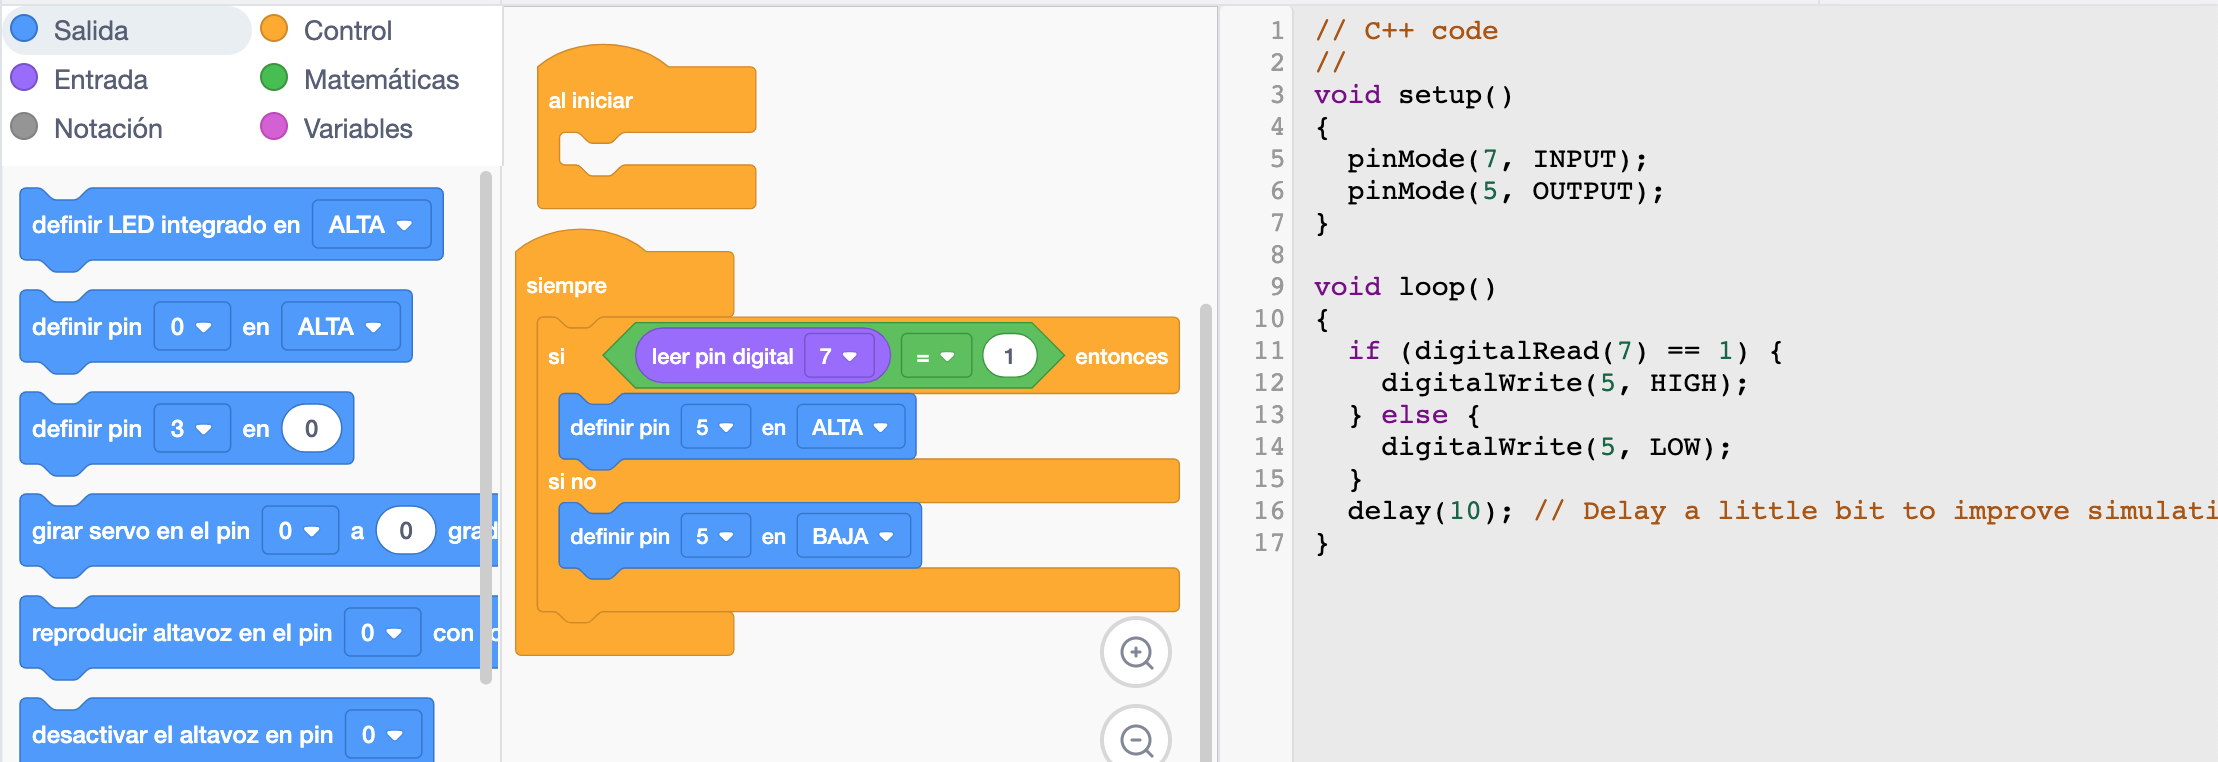
Task: Click the servo degrees value field
Action: point(405,531)
